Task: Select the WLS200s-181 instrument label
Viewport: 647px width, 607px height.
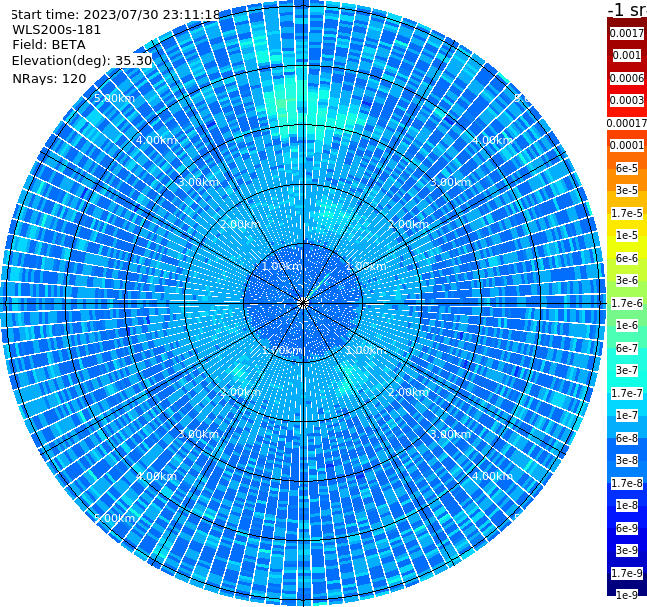Action: pyautogui.click(x=57, y=30)
